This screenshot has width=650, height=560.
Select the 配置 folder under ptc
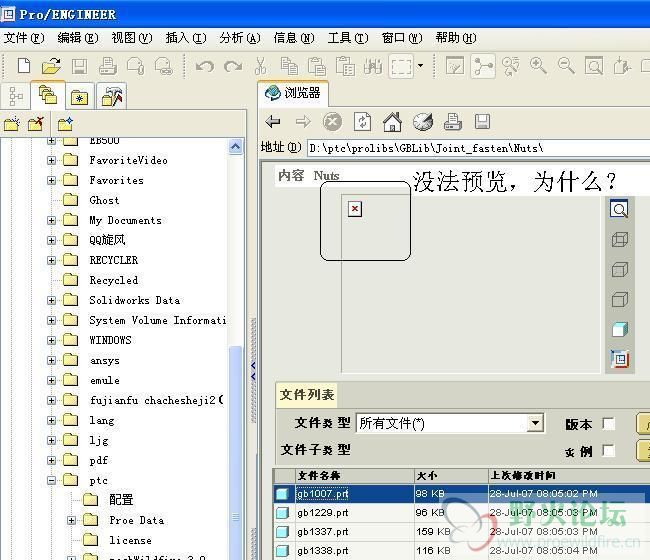(121, 500)
